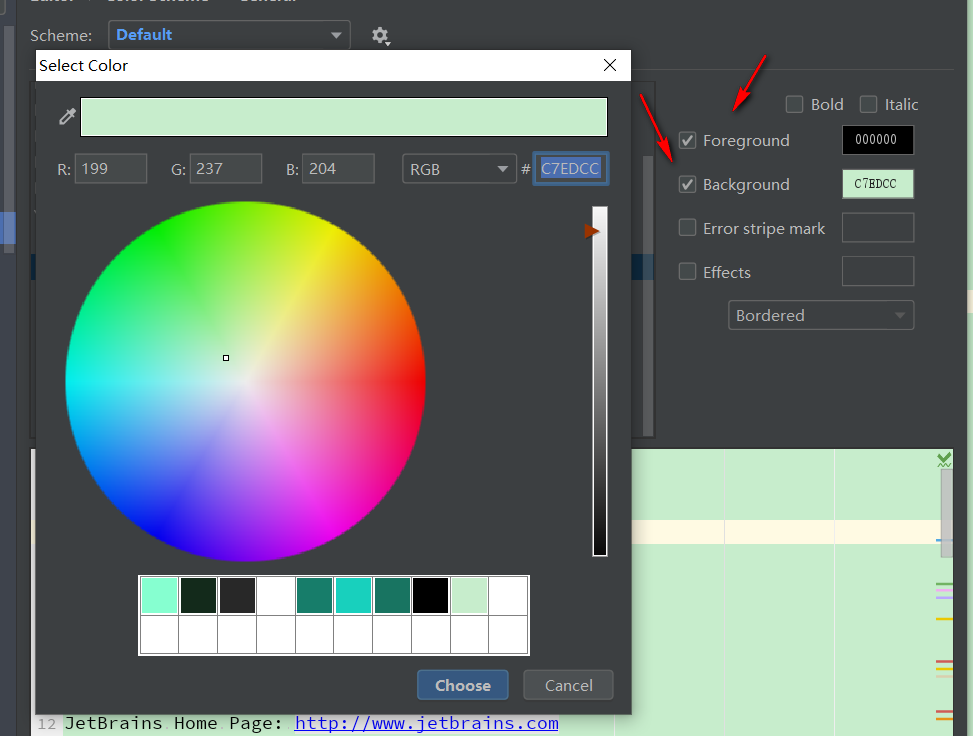Click the Cancel button
The width and height of the screenshot is (973, 736).
pos(568,685)
